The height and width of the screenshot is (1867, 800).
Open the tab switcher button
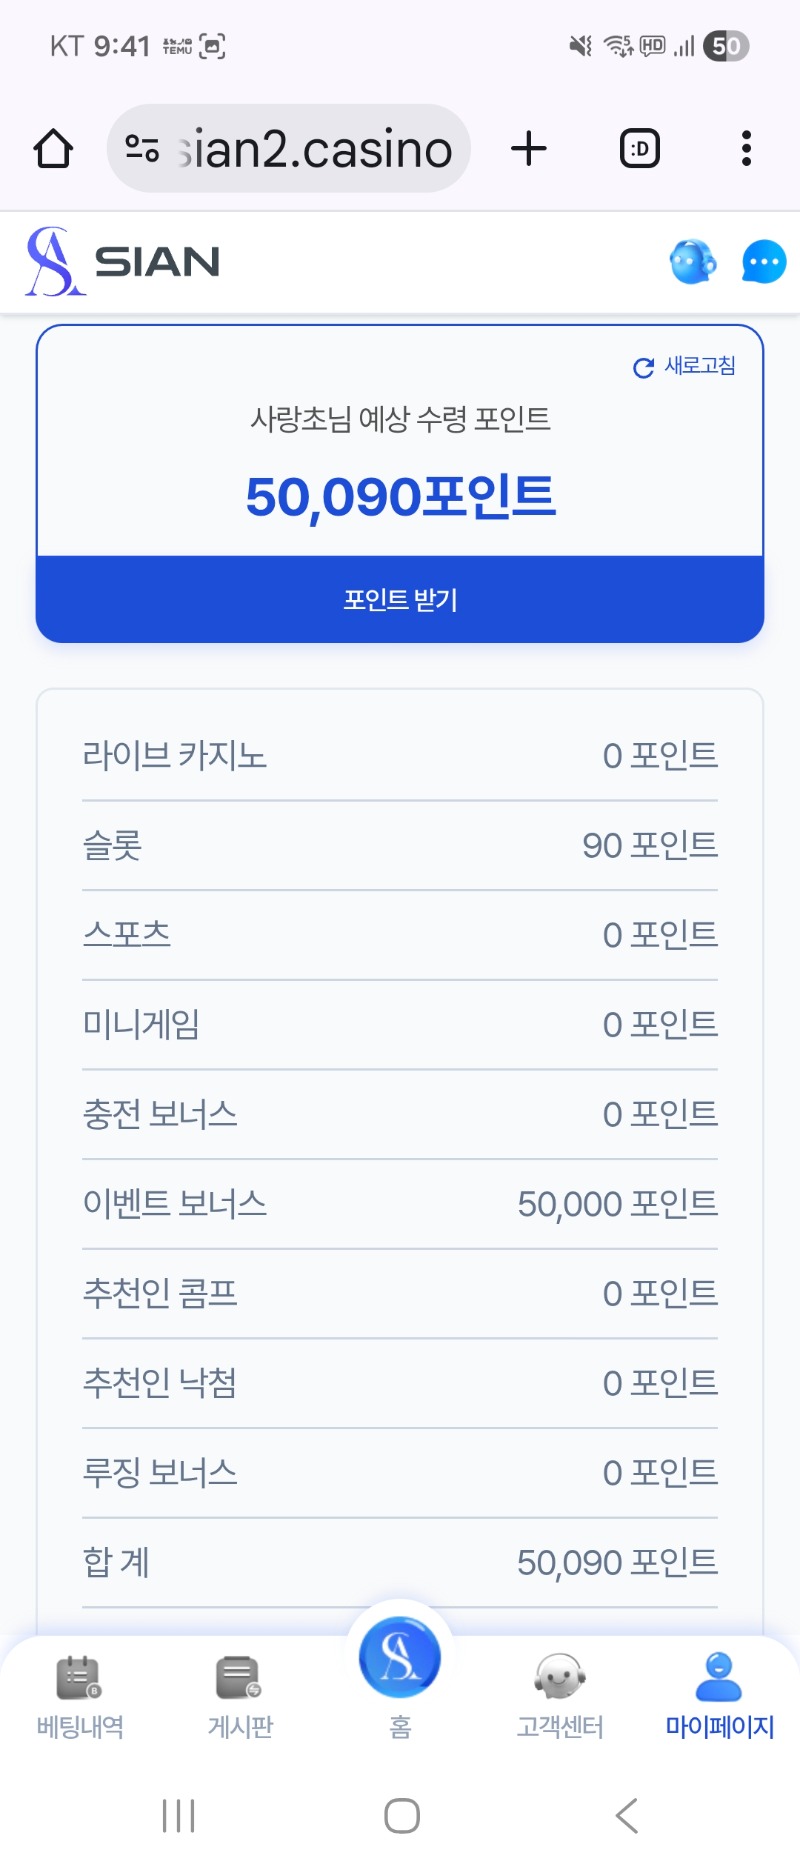click(x=640, y=149)
